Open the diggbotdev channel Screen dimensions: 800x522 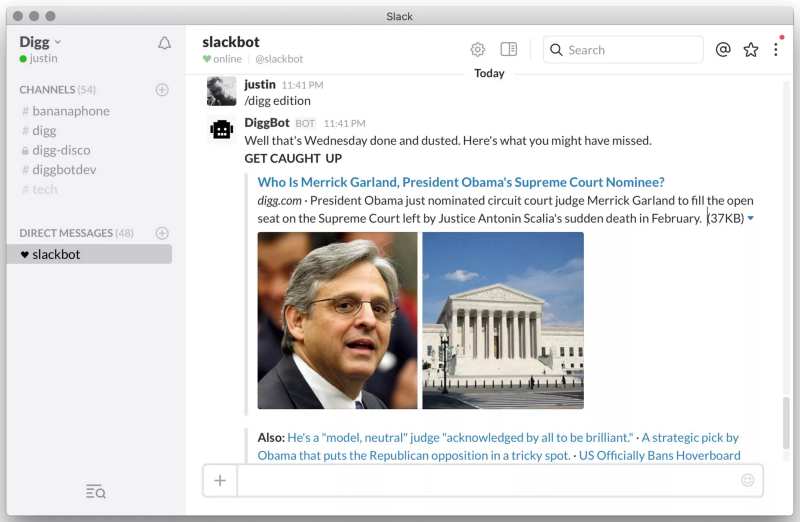[x=59, y=170]
